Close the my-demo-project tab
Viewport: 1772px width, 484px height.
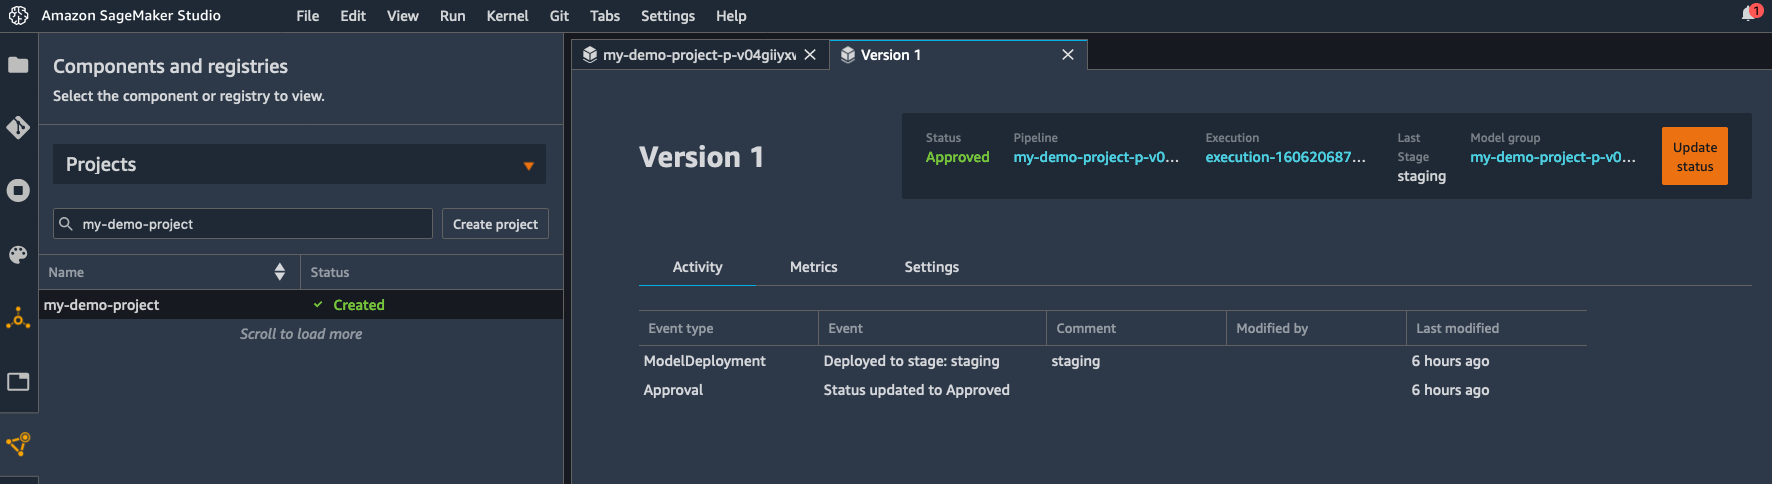click(x=810, y=55)
